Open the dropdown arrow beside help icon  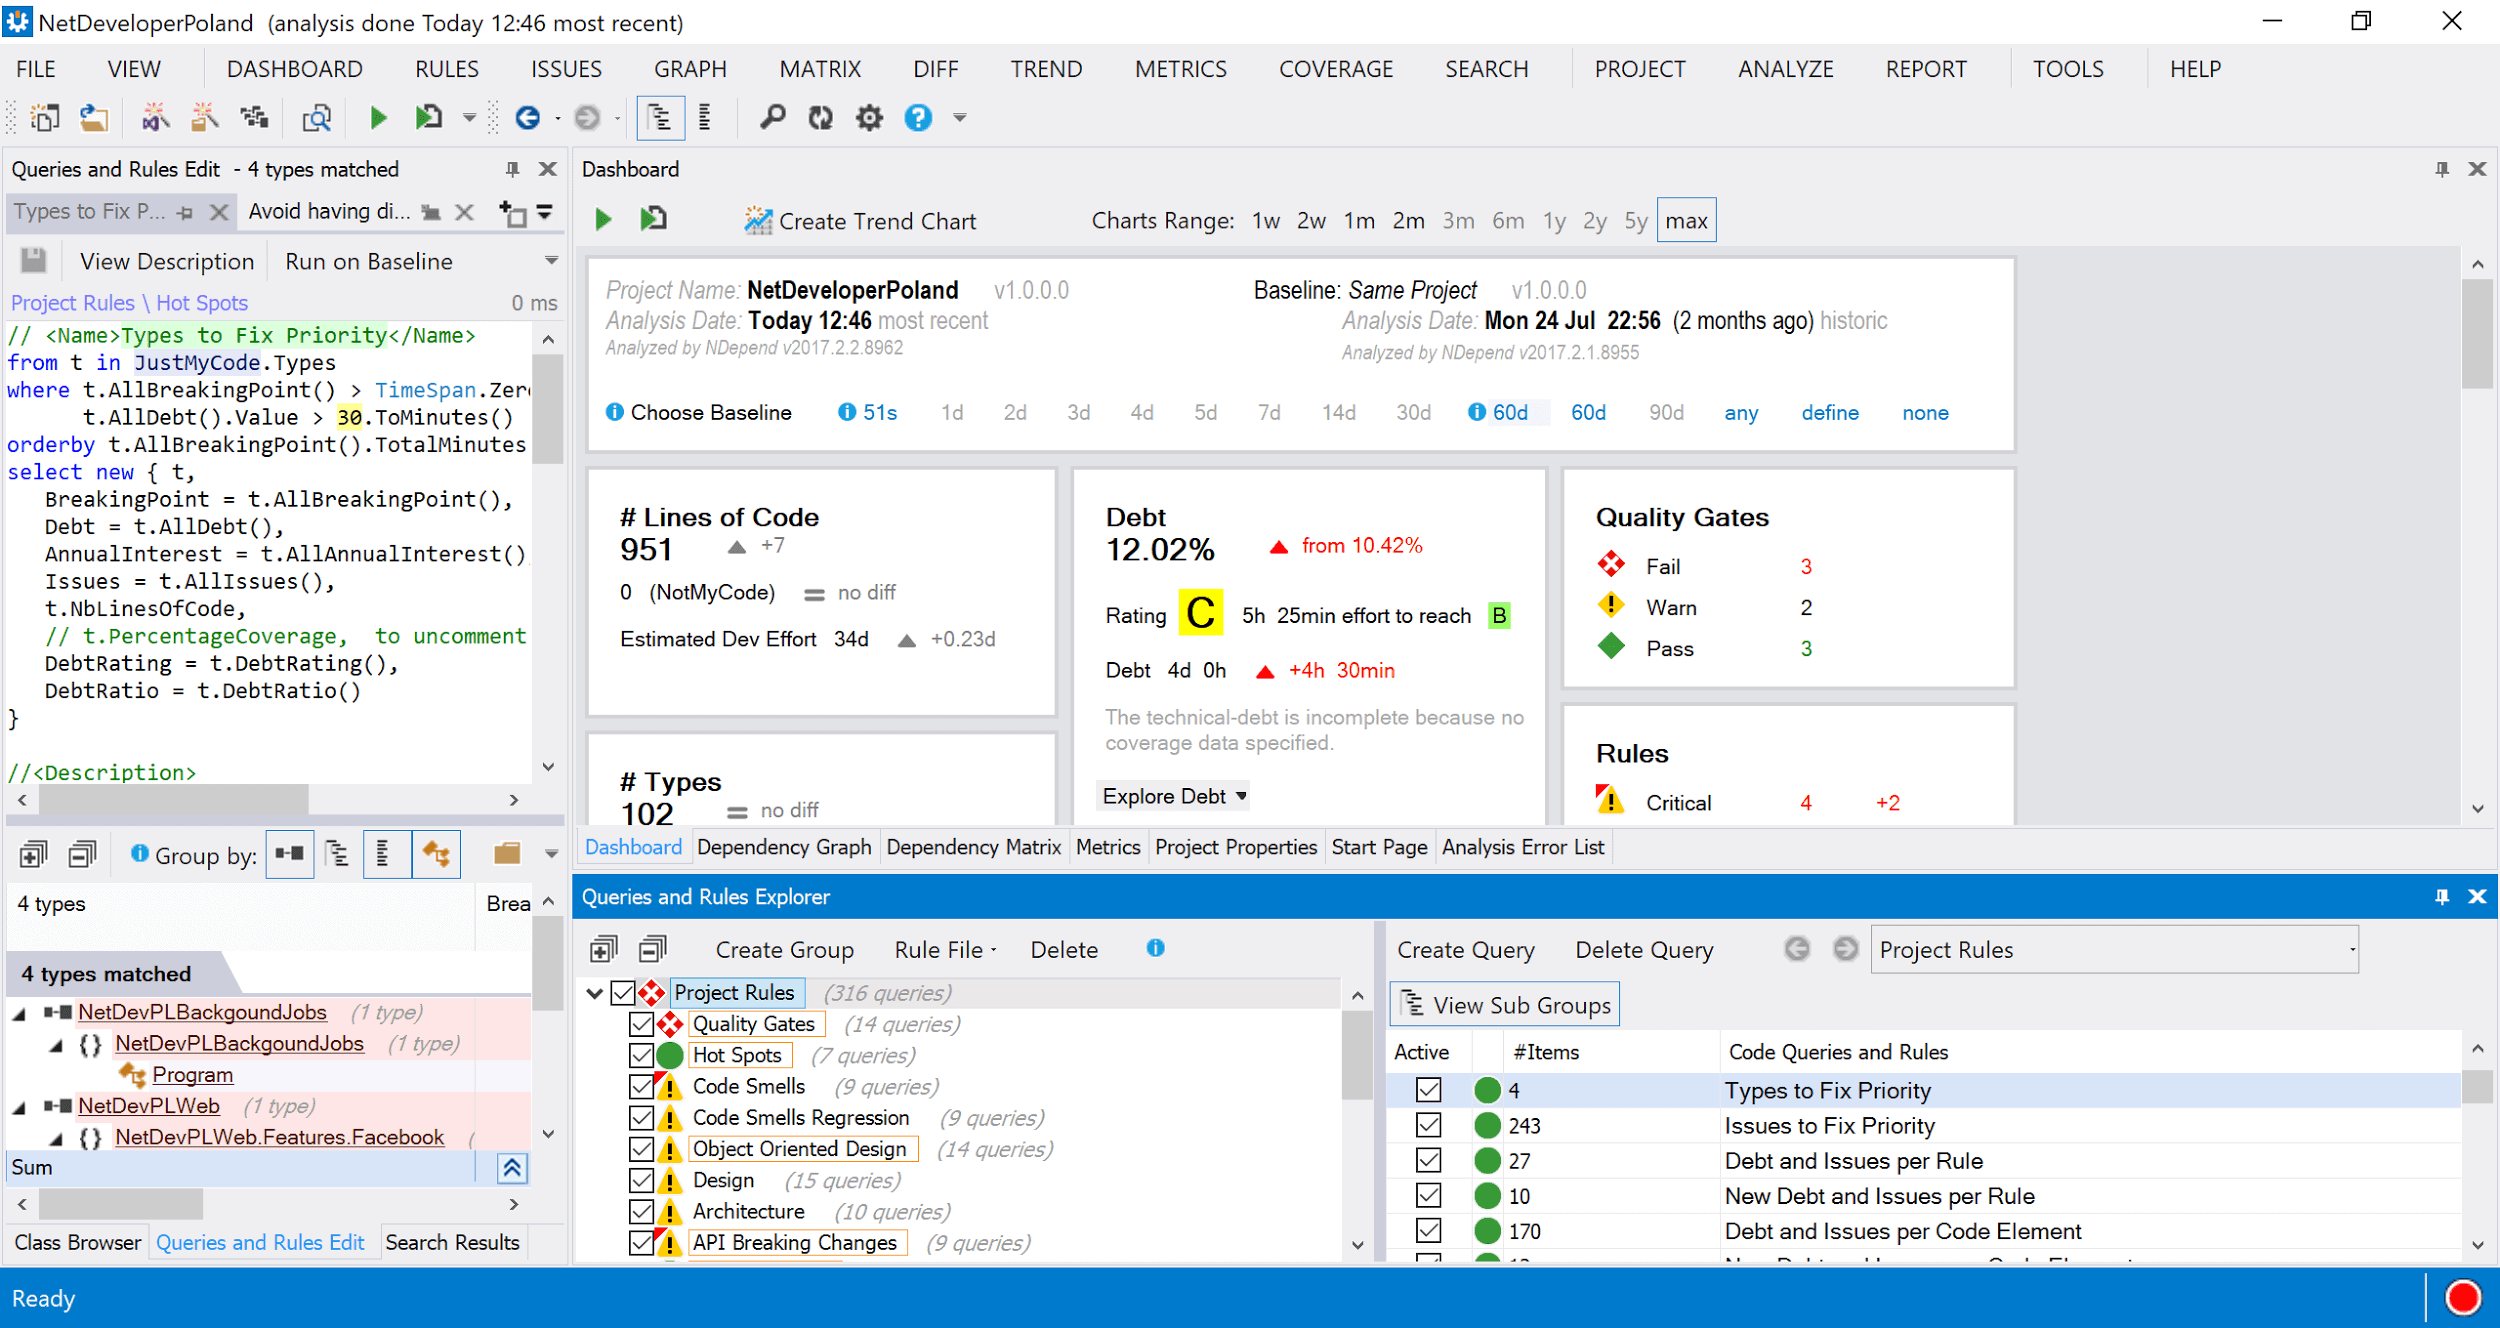click(x=960, y=118)
